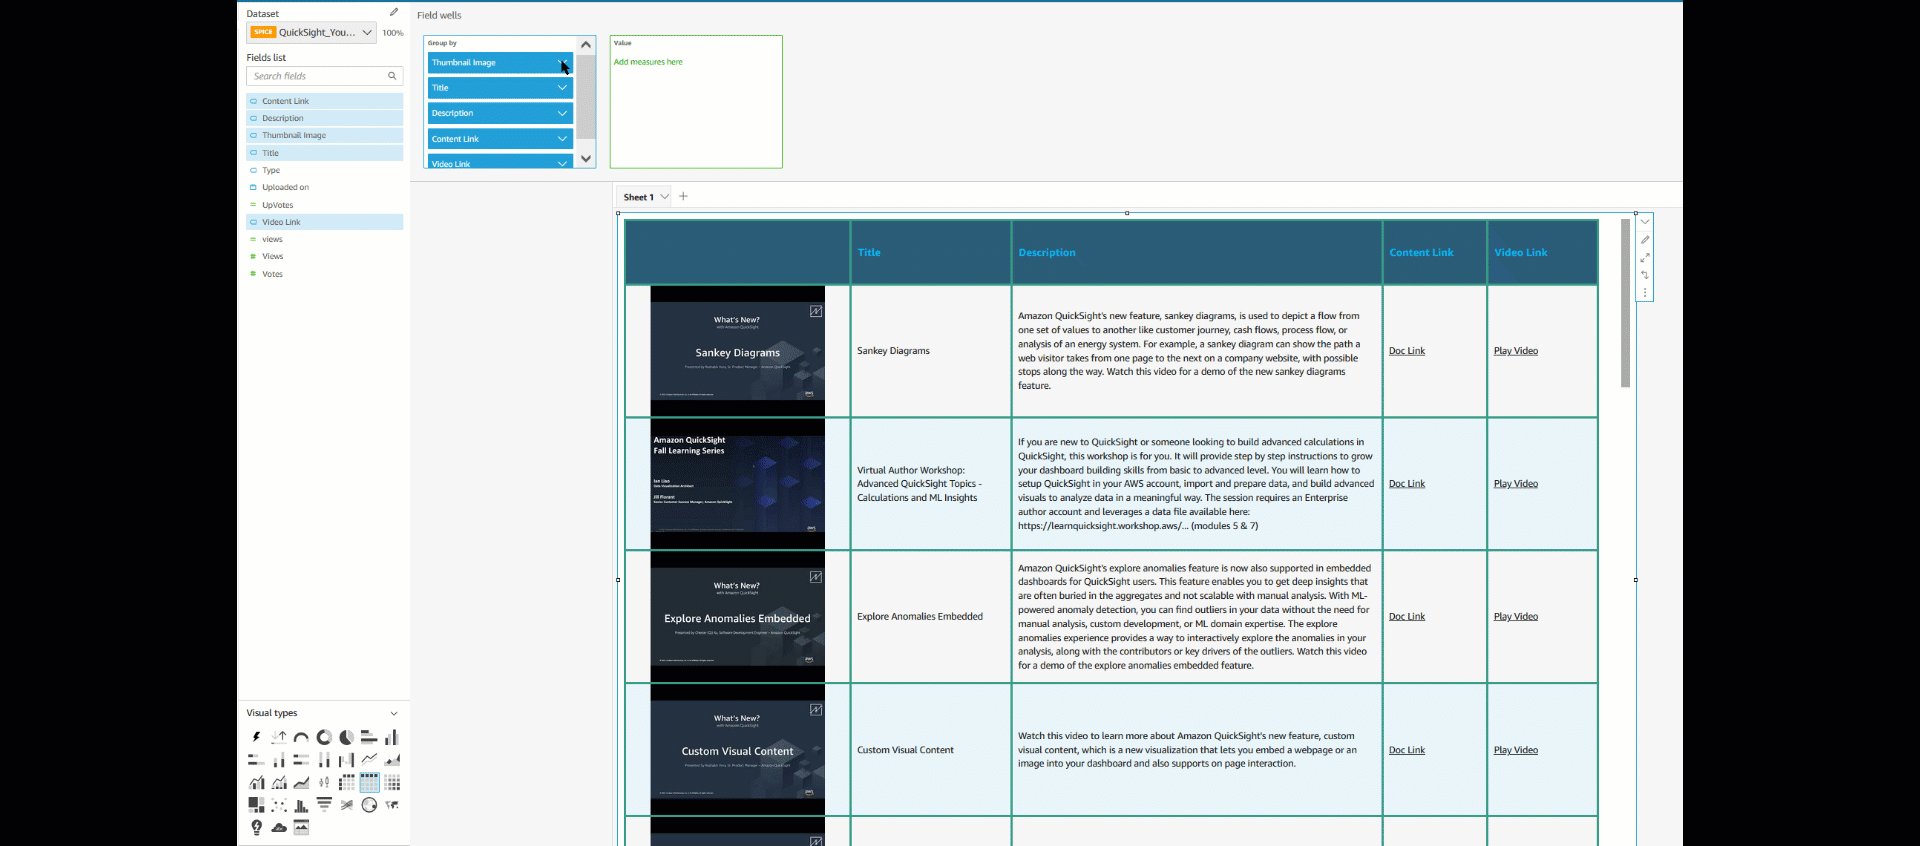Click the search magnifier in fields list
The image size is (1920, 846).
(392, 76)
